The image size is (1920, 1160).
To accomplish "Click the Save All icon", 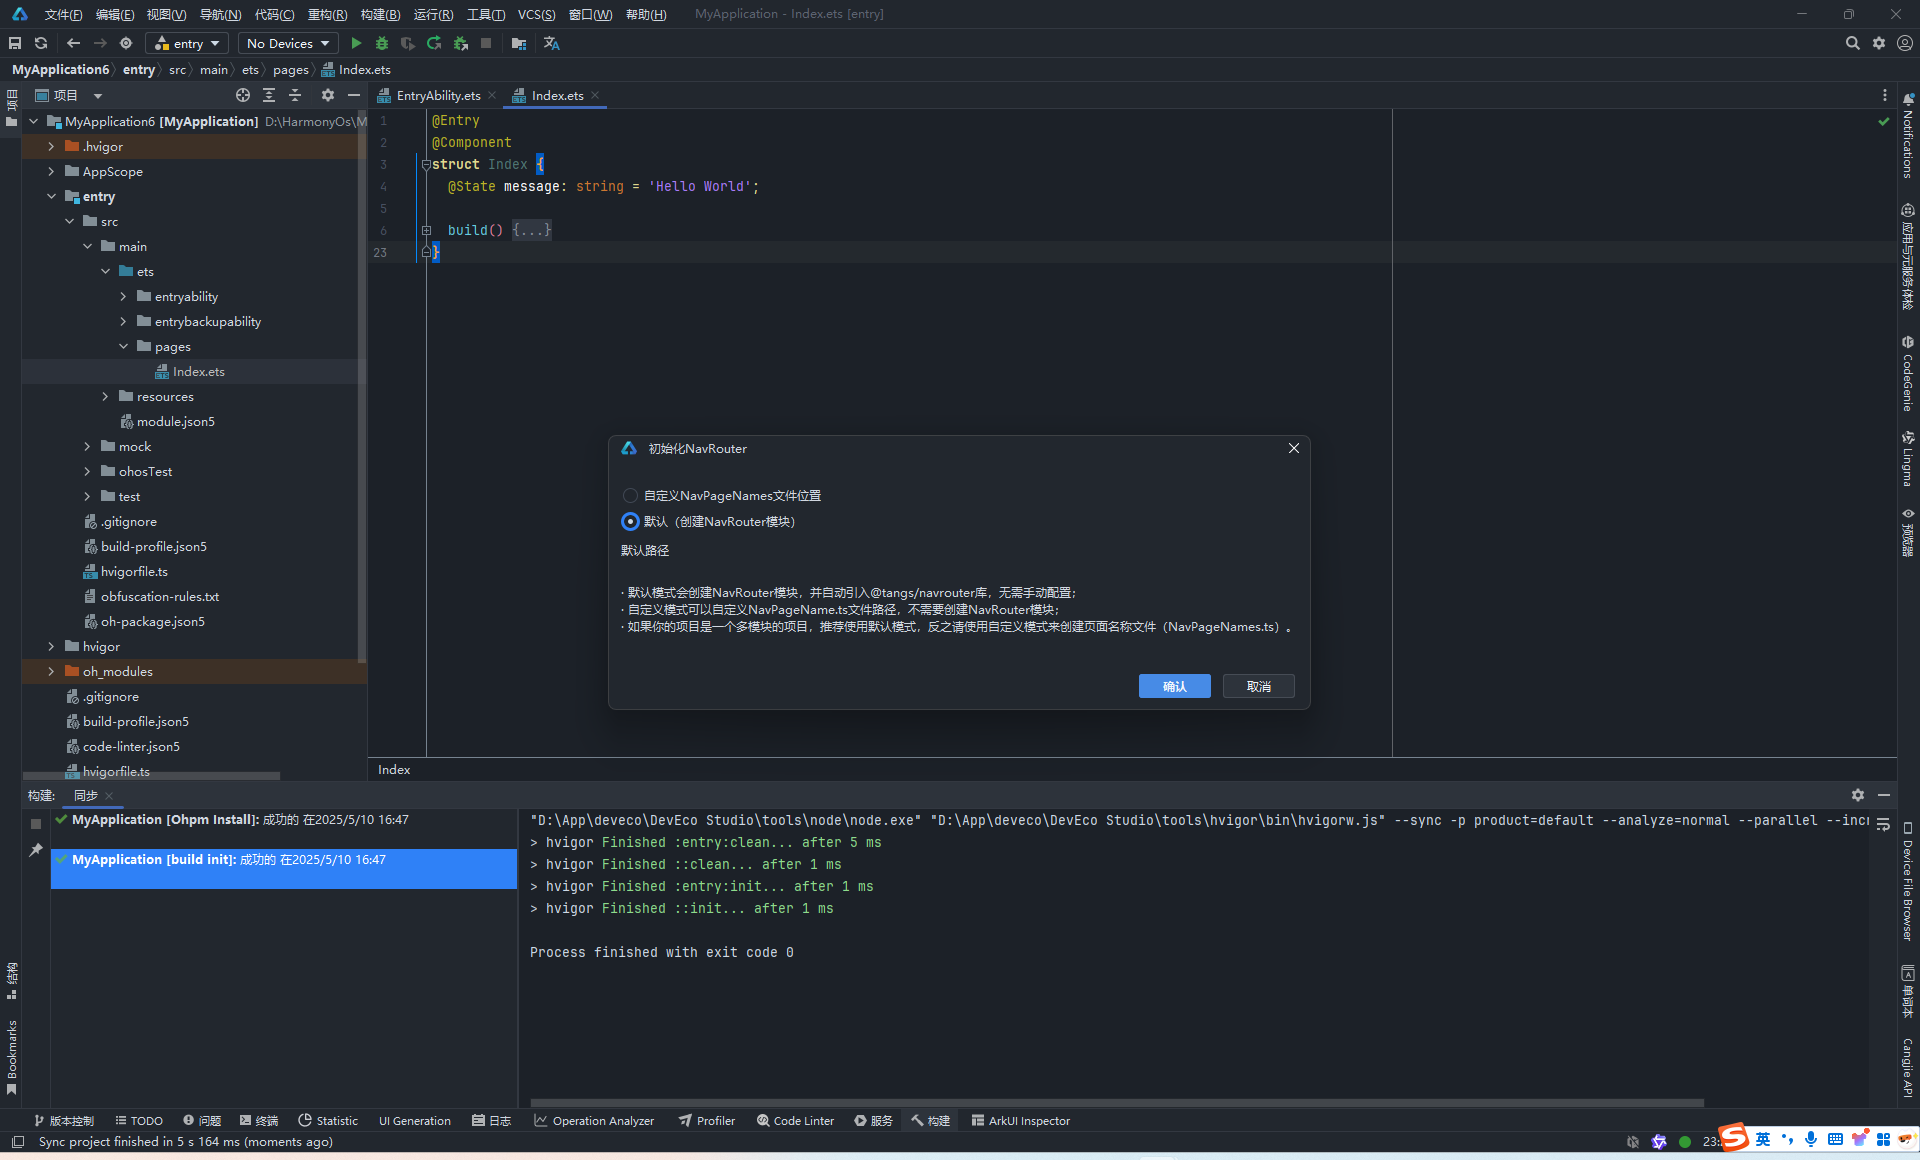I will pyautogui.click(x=15, y=43).
